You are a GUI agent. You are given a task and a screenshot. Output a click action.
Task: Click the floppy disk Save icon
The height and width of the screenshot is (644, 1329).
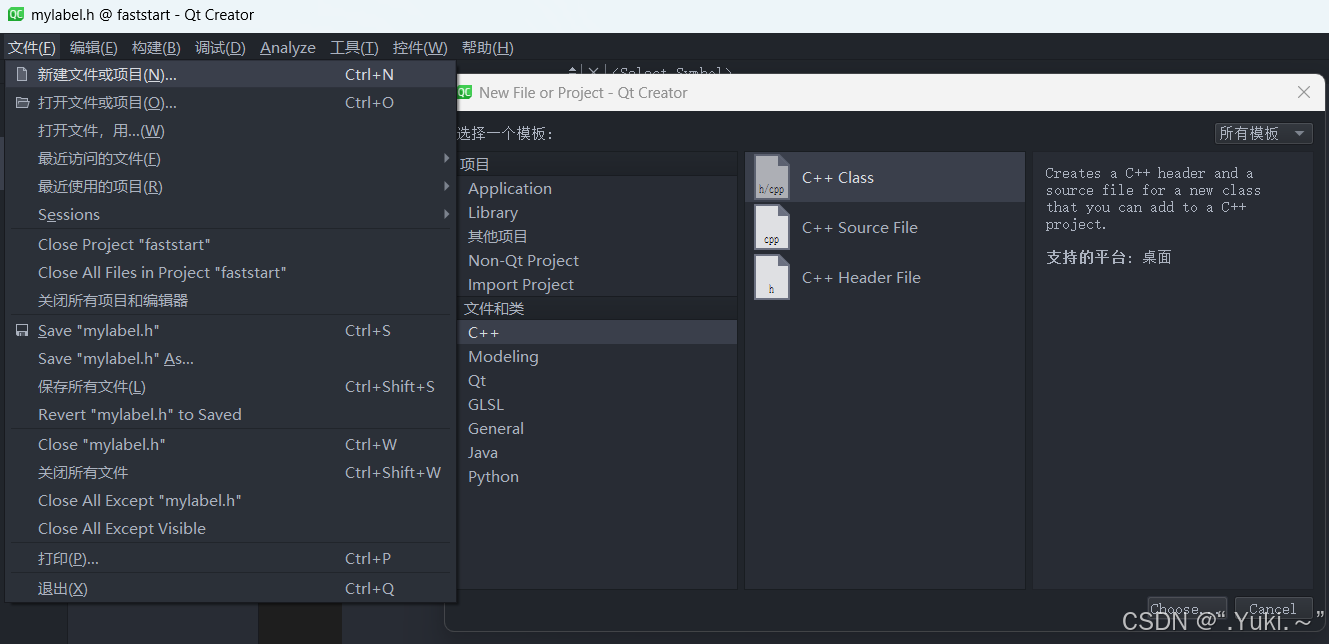click(22, 330)
